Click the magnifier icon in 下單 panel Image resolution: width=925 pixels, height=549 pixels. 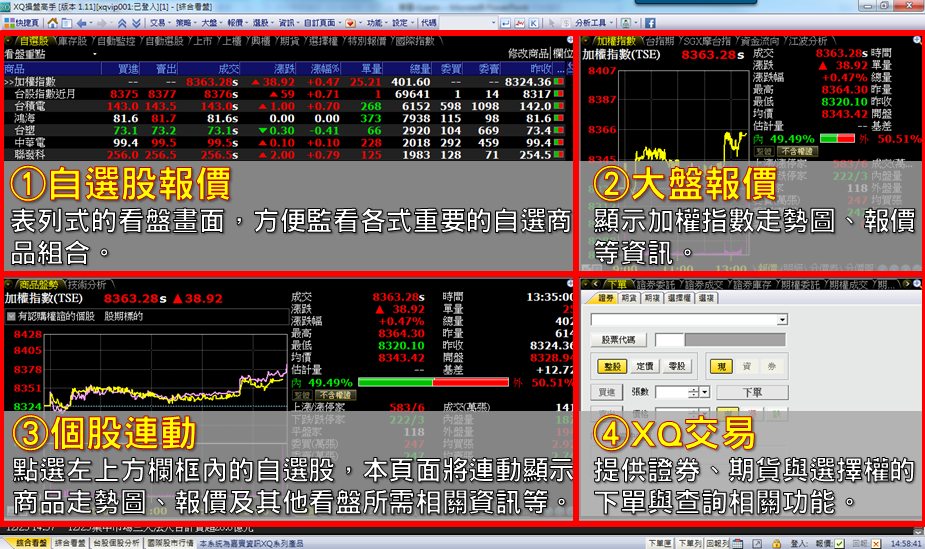point(917,284)
